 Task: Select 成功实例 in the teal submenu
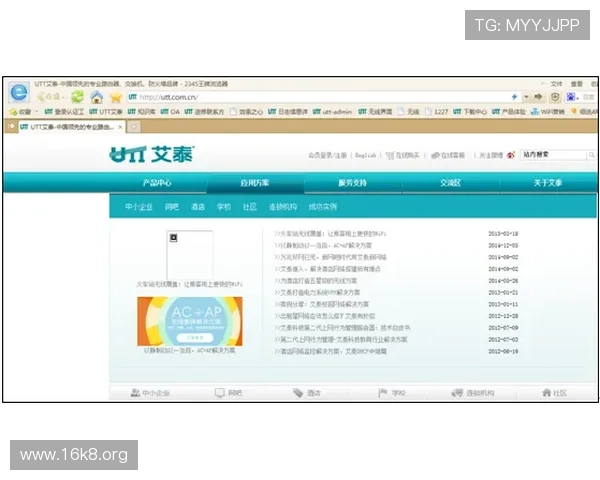tap(323, 207)
